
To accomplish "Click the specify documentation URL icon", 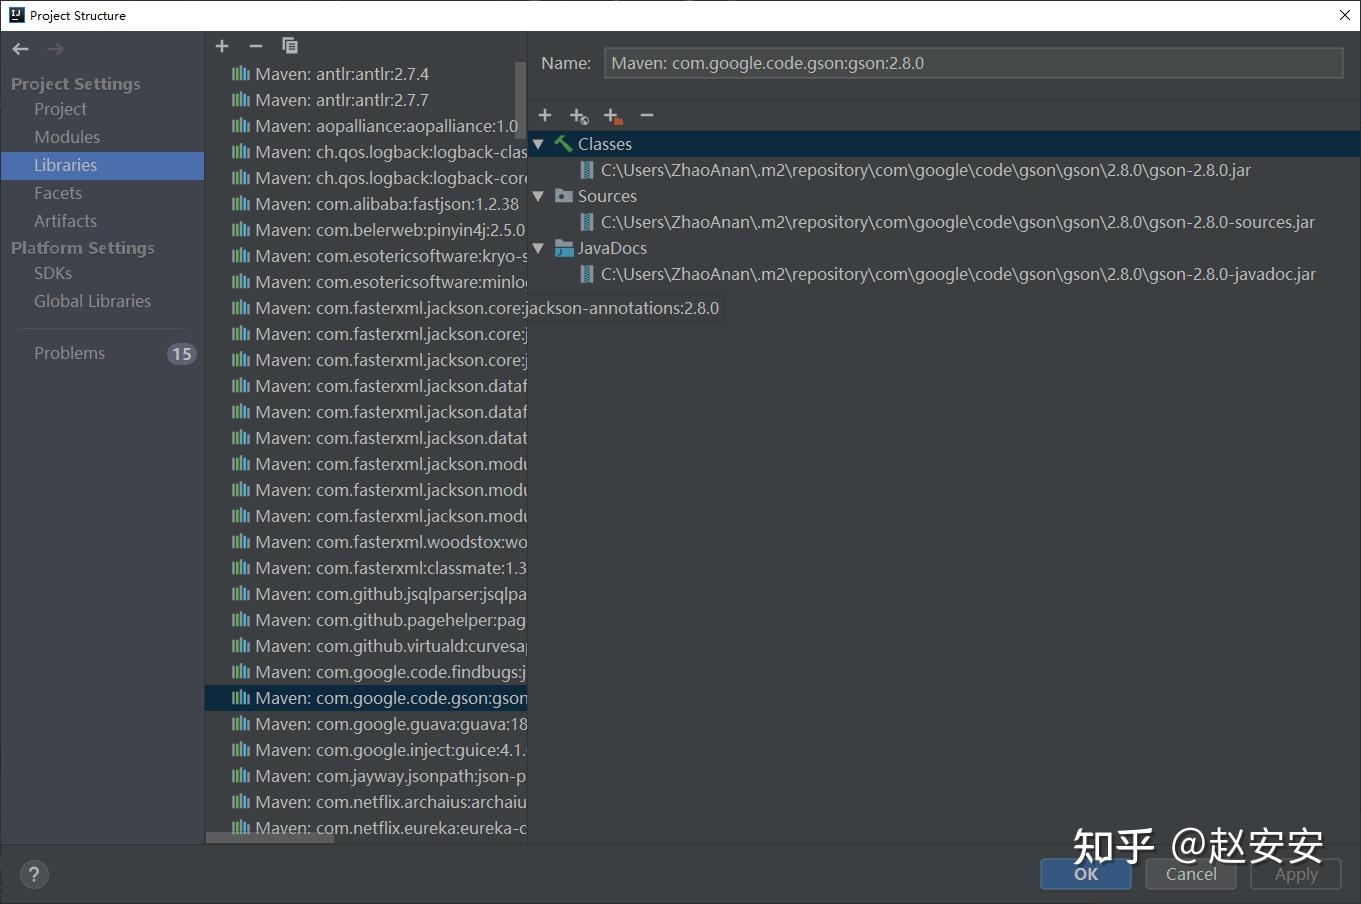I will point(579,117).
